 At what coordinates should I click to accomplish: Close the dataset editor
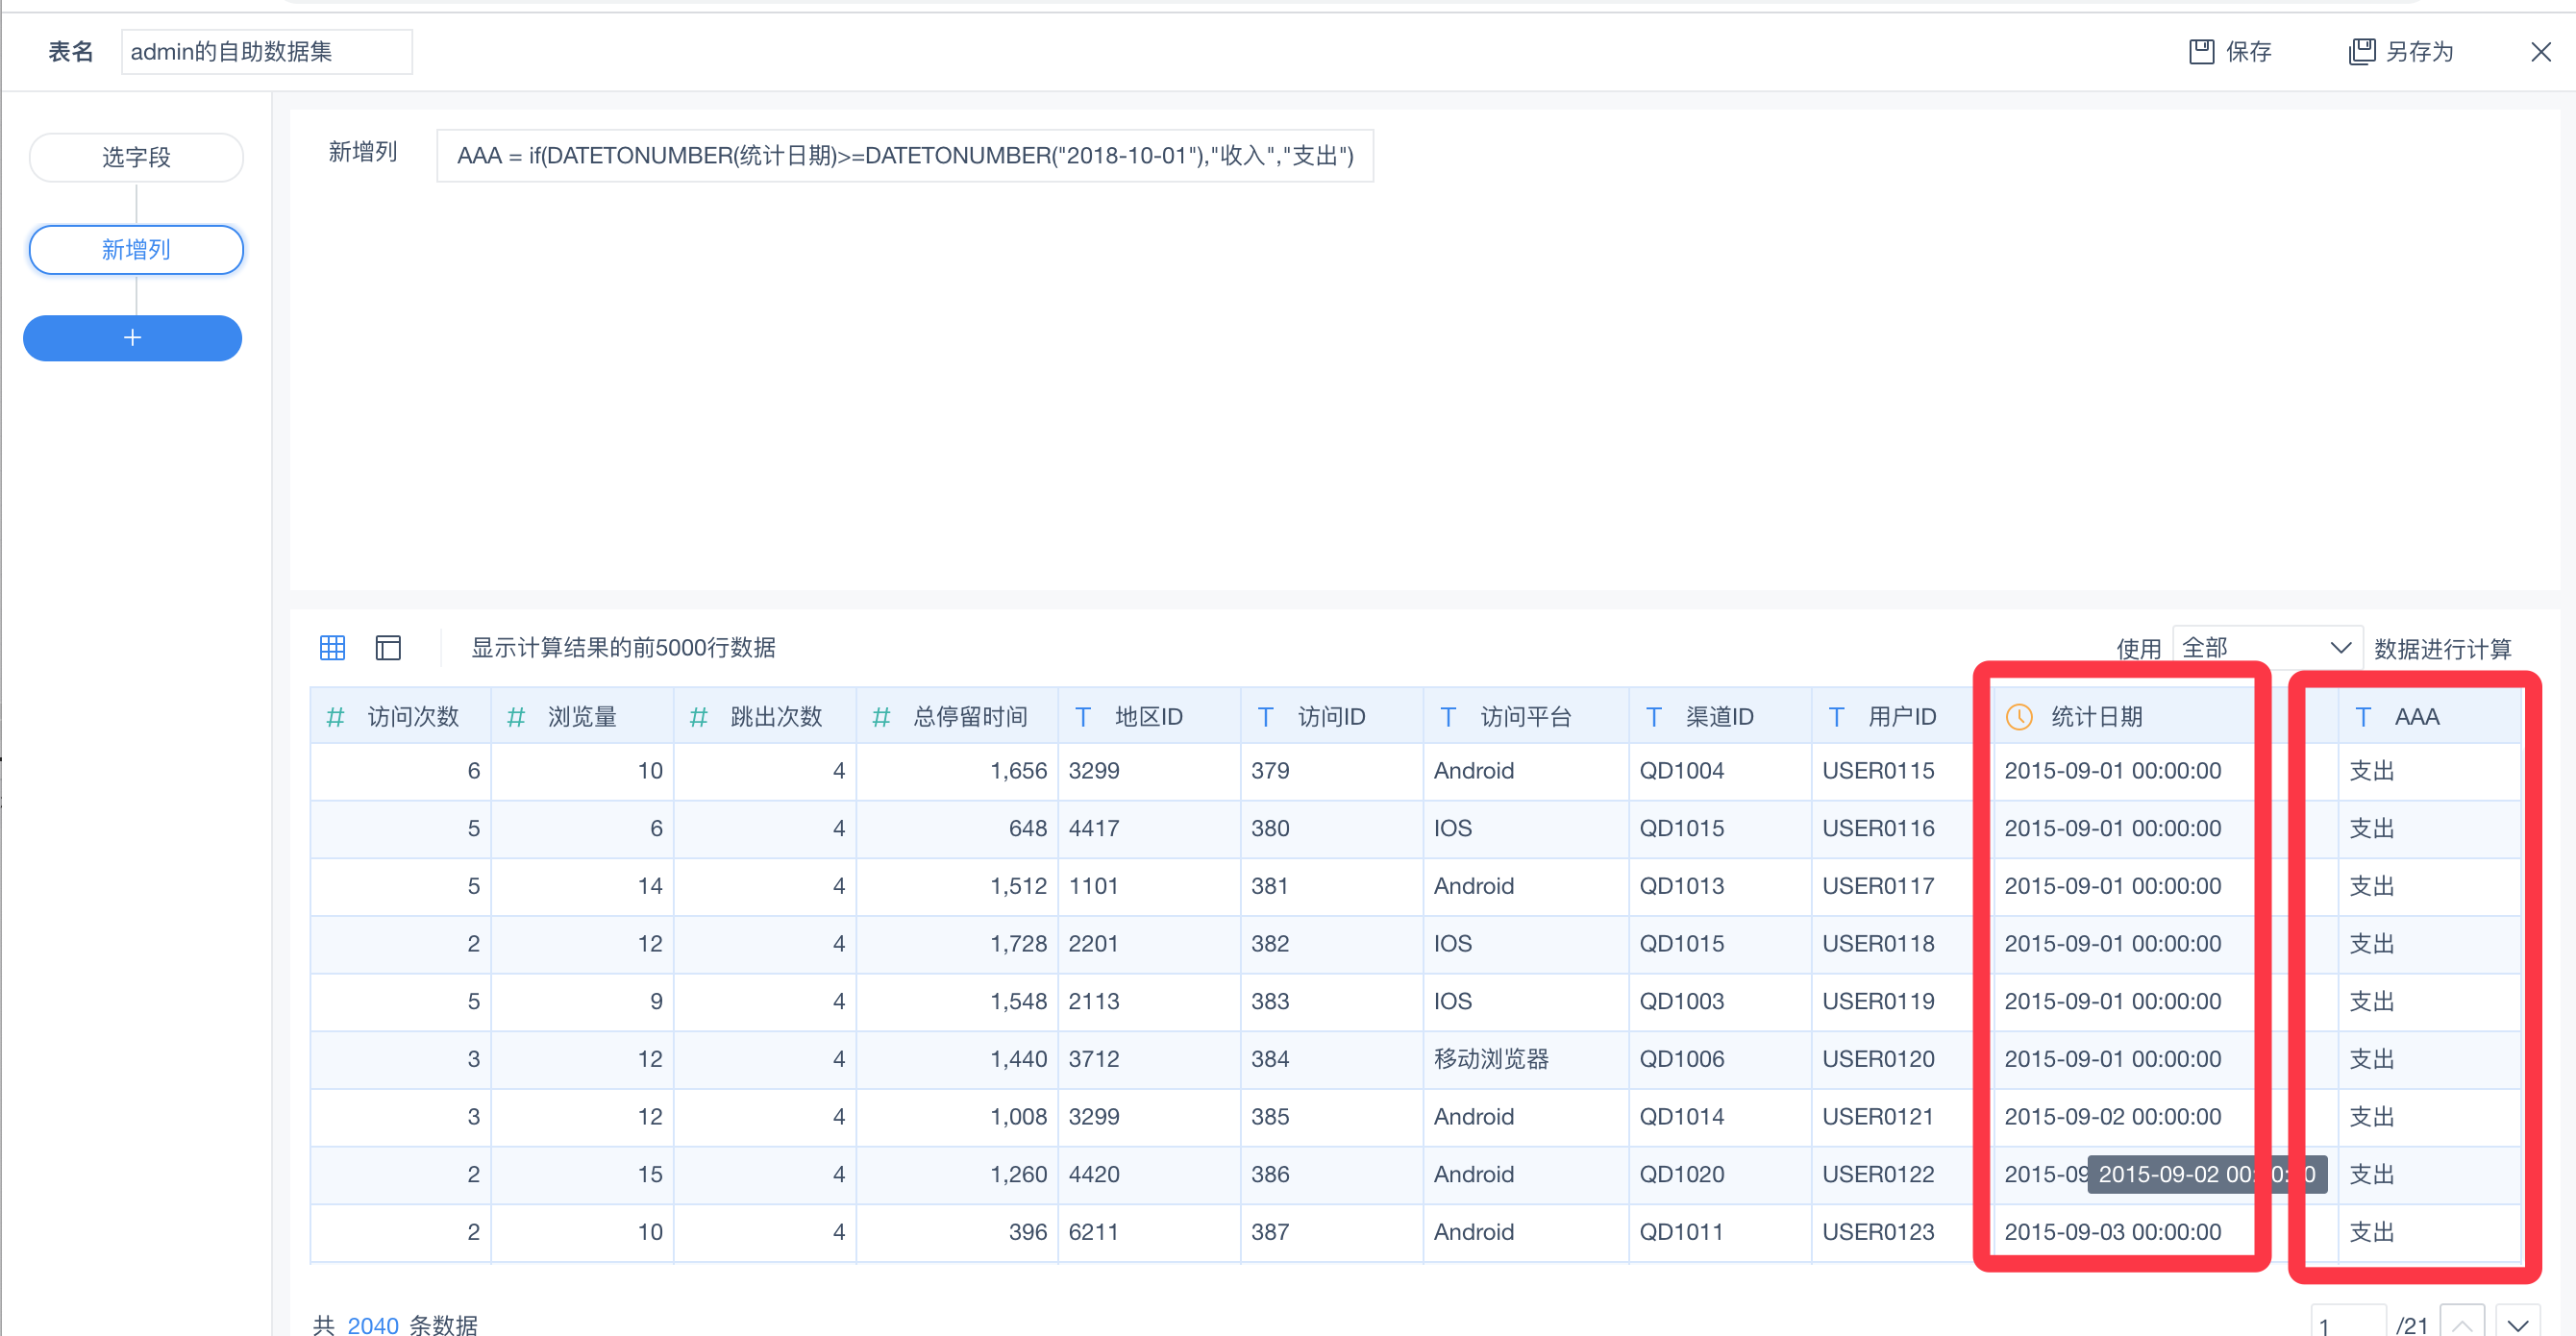click(x=2540, y=52)
